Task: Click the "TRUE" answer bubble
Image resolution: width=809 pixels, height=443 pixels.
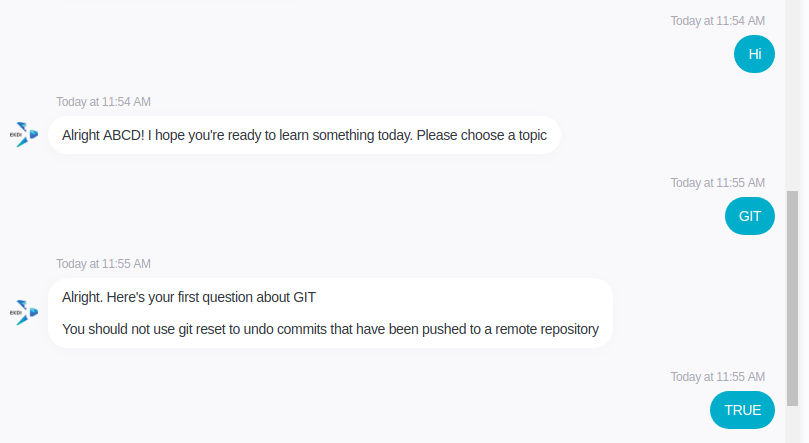Action: [x=742, y=410]
